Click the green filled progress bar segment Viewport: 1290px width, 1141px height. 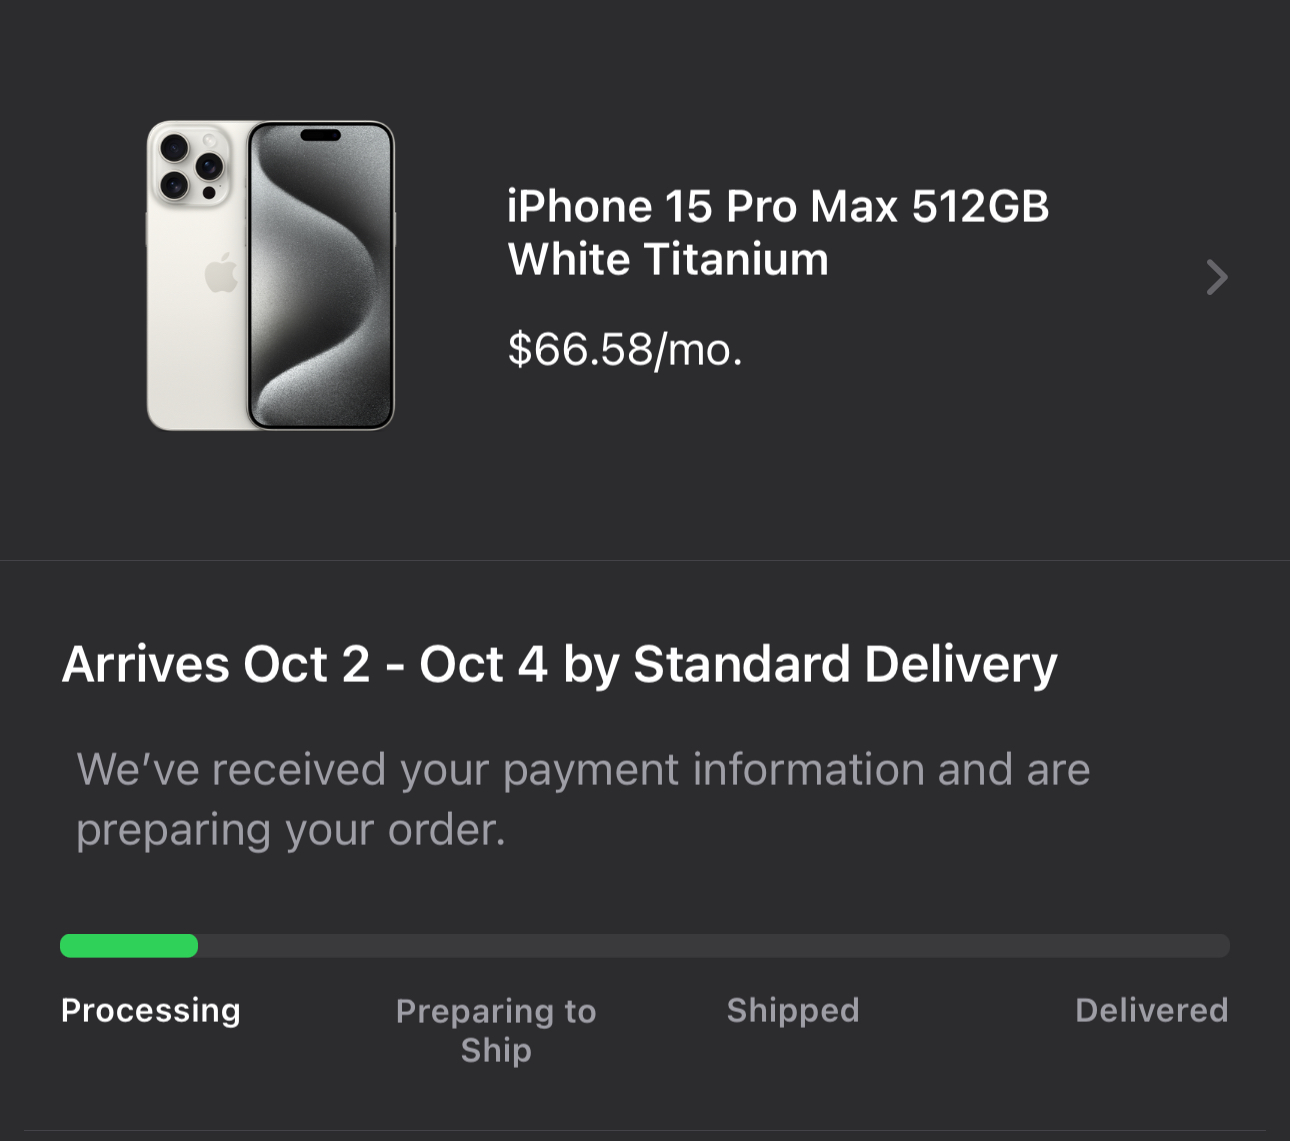(x=129, y=946)
